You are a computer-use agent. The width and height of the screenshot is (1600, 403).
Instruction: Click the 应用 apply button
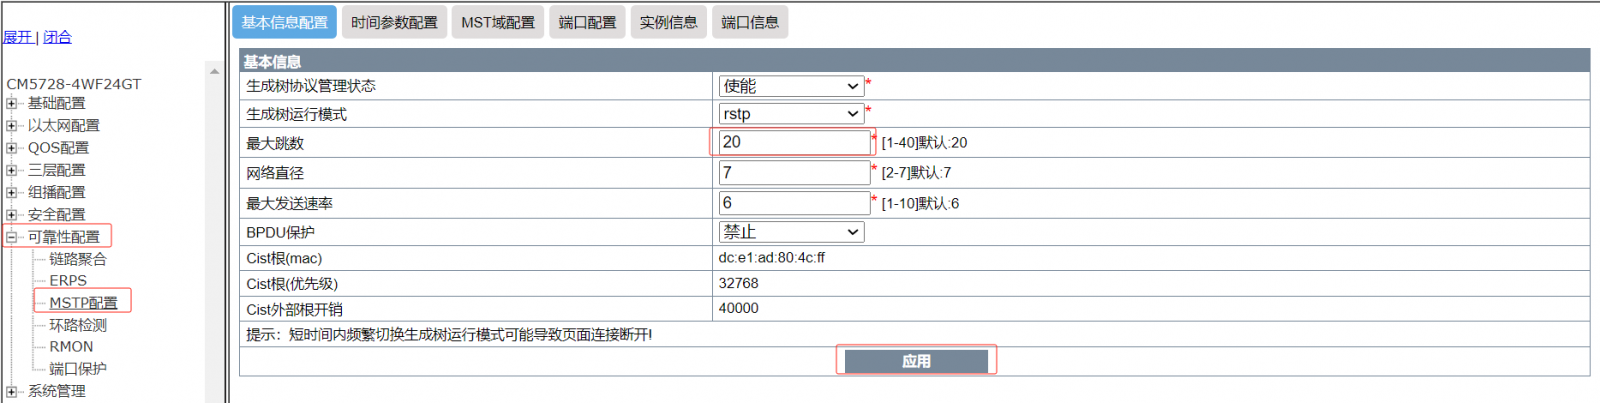coord(916,361)
